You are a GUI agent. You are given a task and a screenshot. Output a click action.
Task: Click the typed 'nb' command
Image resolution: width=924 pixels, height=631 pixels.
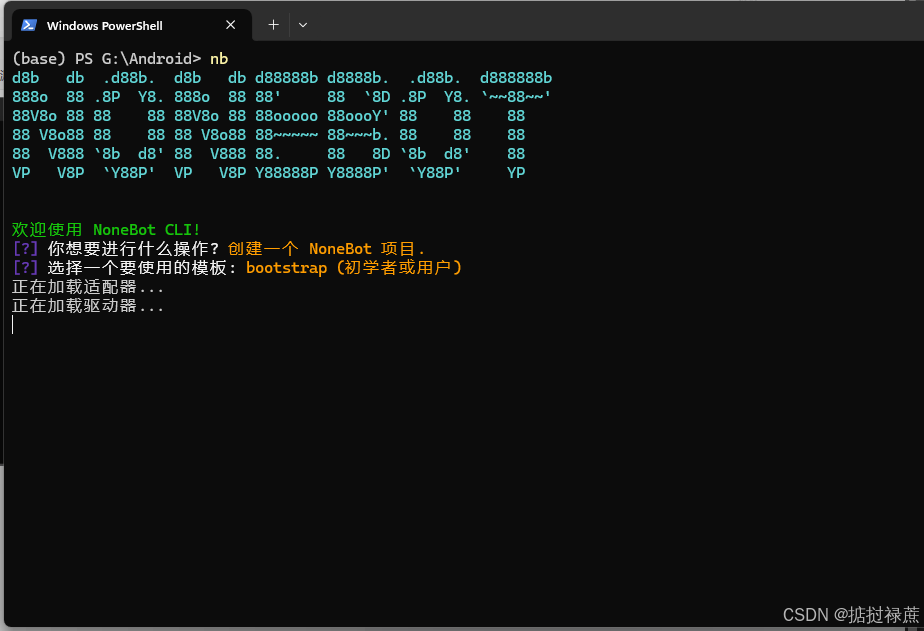(x=219, y=59)
